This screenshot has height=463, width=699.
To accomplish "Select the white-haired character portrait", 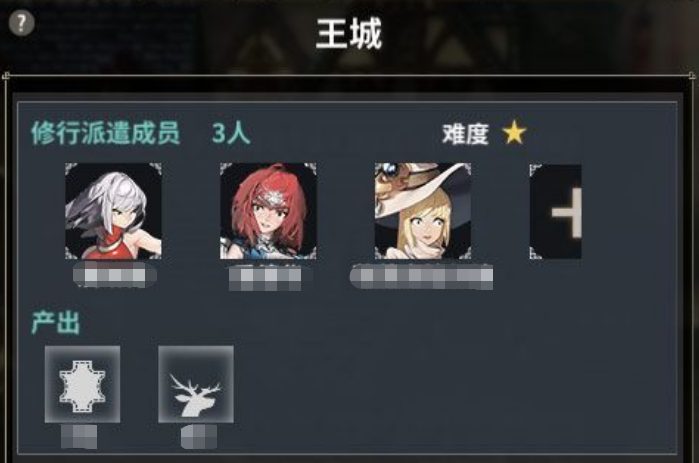I will [113, 211].
